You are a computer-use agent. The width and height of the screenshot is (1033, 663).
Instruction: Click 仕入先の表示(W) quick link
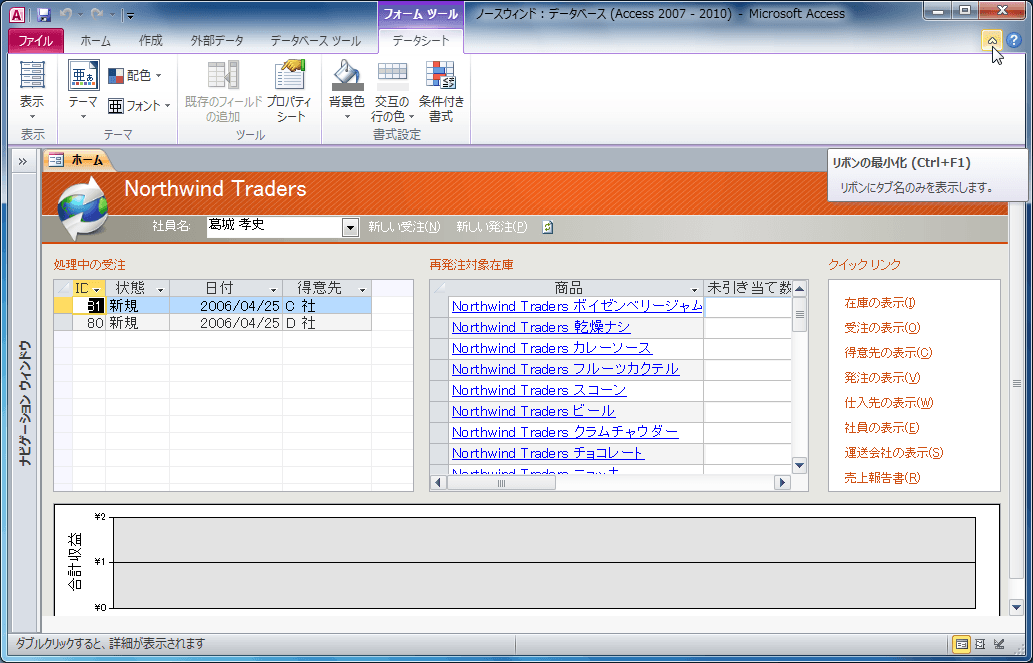click(x=889, y=403)
